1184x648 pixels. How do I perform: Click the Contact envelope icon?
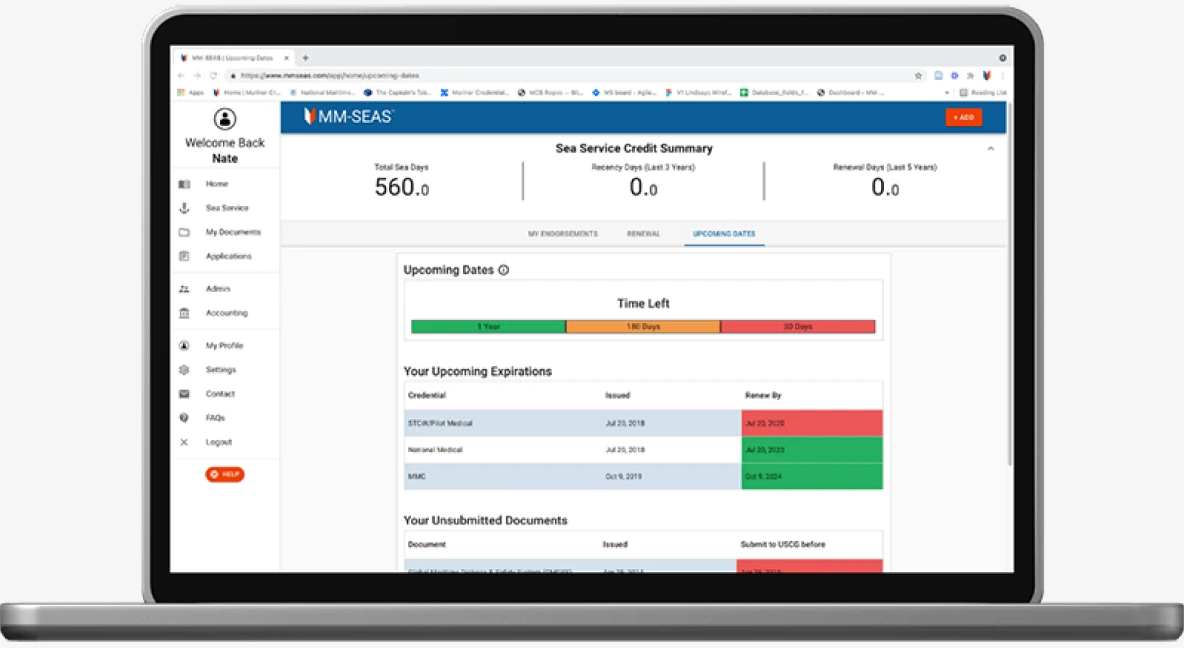coord(184,393)
